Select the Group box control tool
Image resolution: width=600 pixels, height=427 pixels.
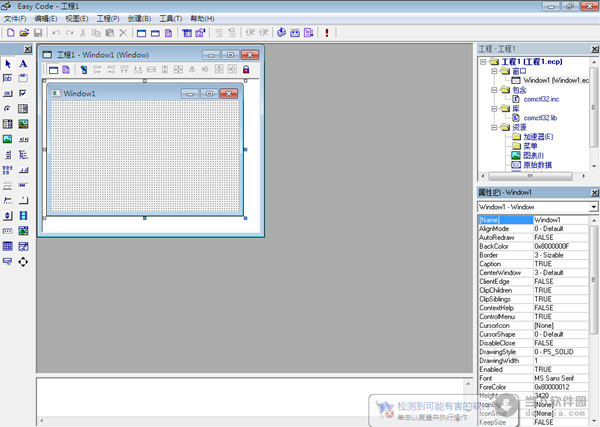pyautogui.click(x=23, y=78)
